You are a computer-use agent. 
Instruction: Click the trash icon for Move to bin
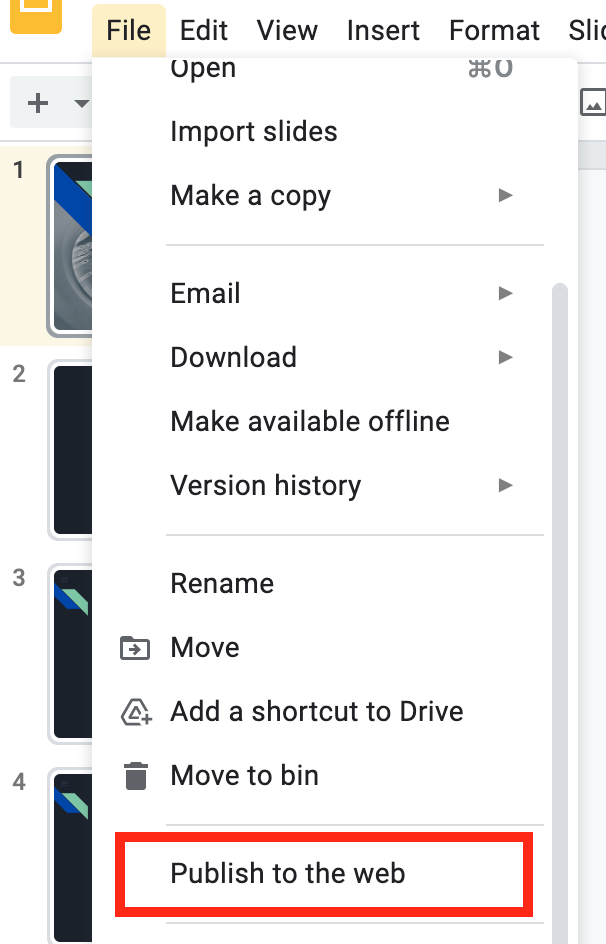click(135, 776)
